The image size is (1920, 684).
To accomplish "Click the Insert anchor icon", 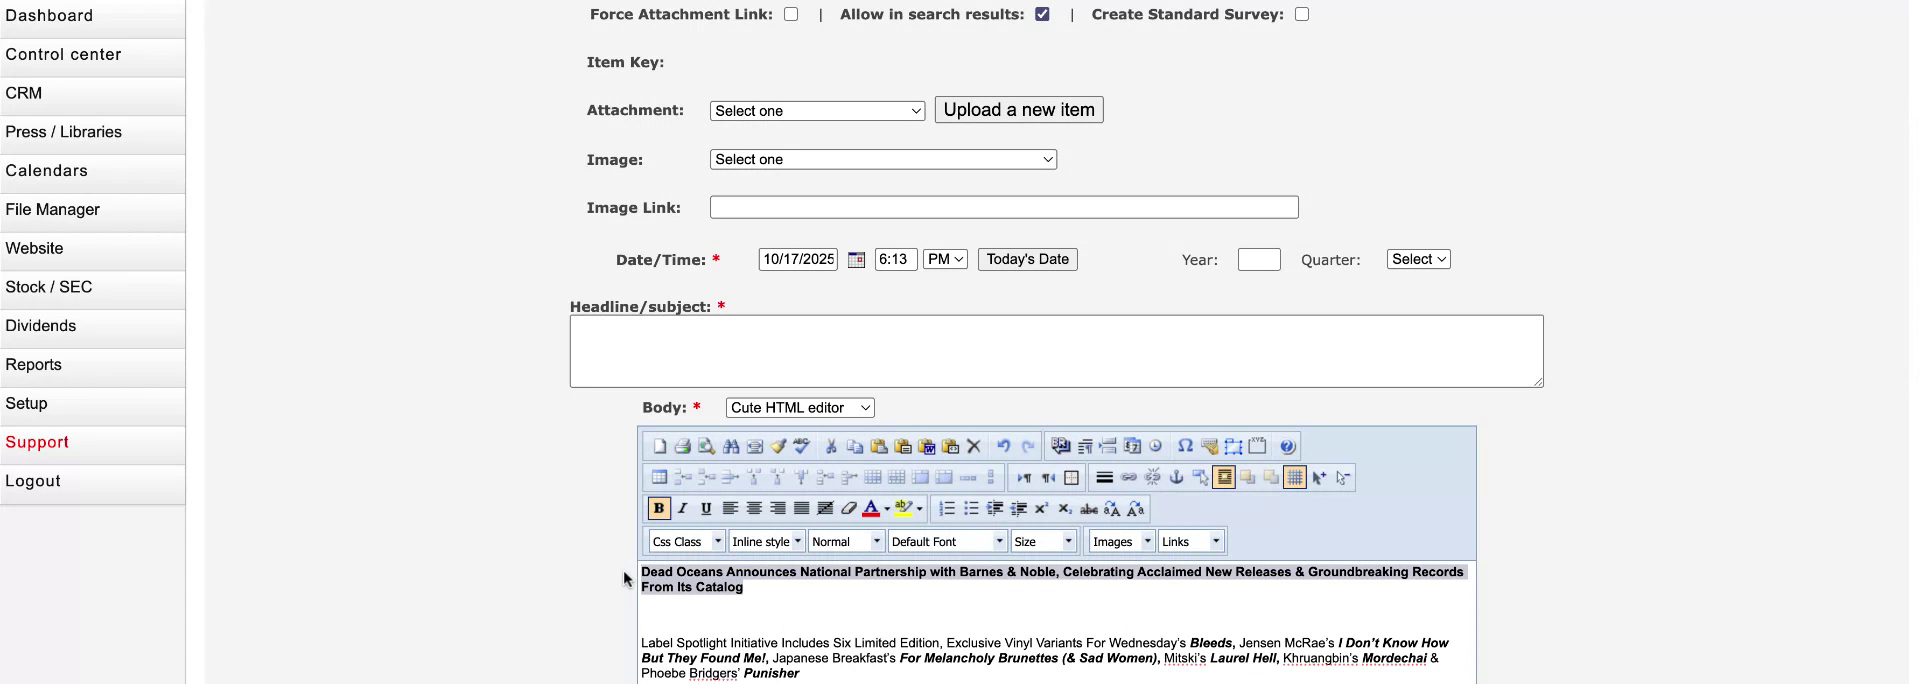I will click(1176, 478).
